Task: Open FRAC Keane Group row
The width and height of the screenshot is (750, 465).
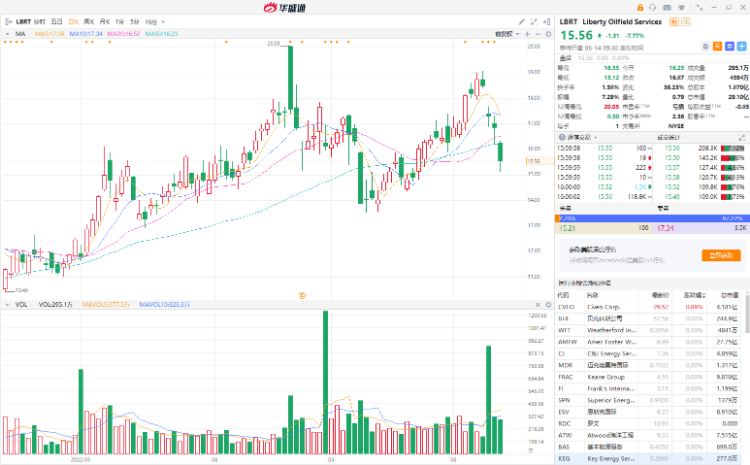Action: click(649, 377)
